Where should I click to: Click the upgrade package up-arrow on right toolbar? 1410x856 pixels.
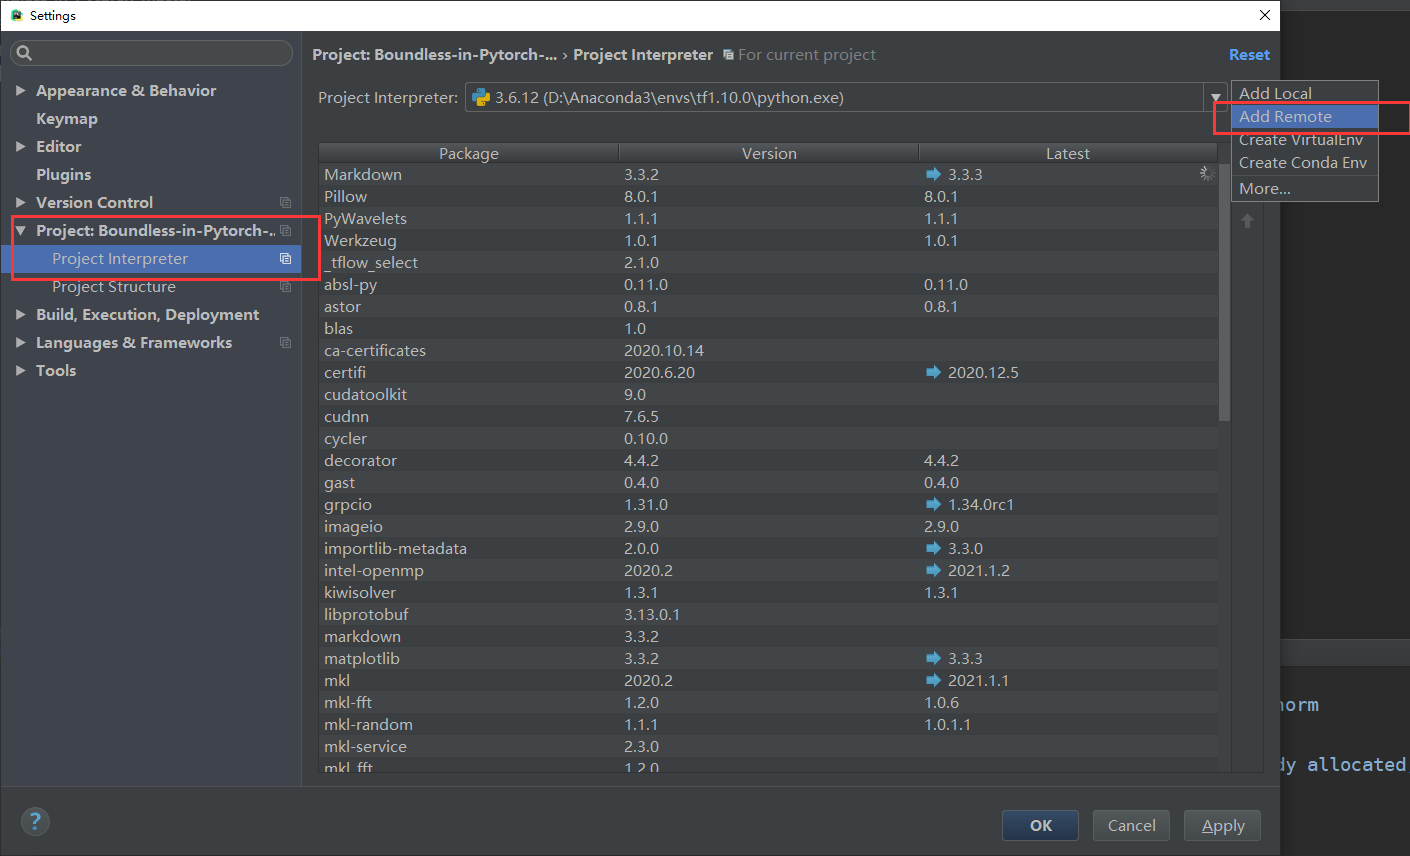[x=1247, y=220]
